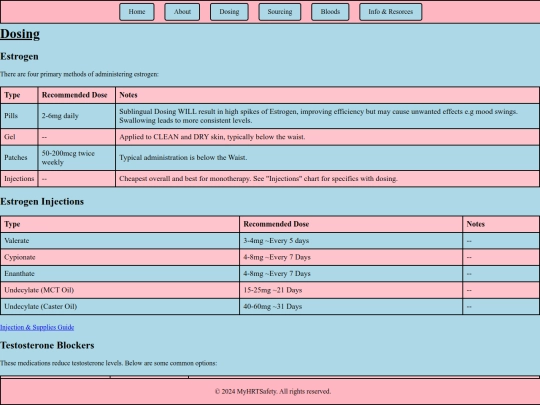The height and width of the screenshot is (405, 540).
Task: Click the Type header in Estrogen table
Action: (x=19, y=95)
